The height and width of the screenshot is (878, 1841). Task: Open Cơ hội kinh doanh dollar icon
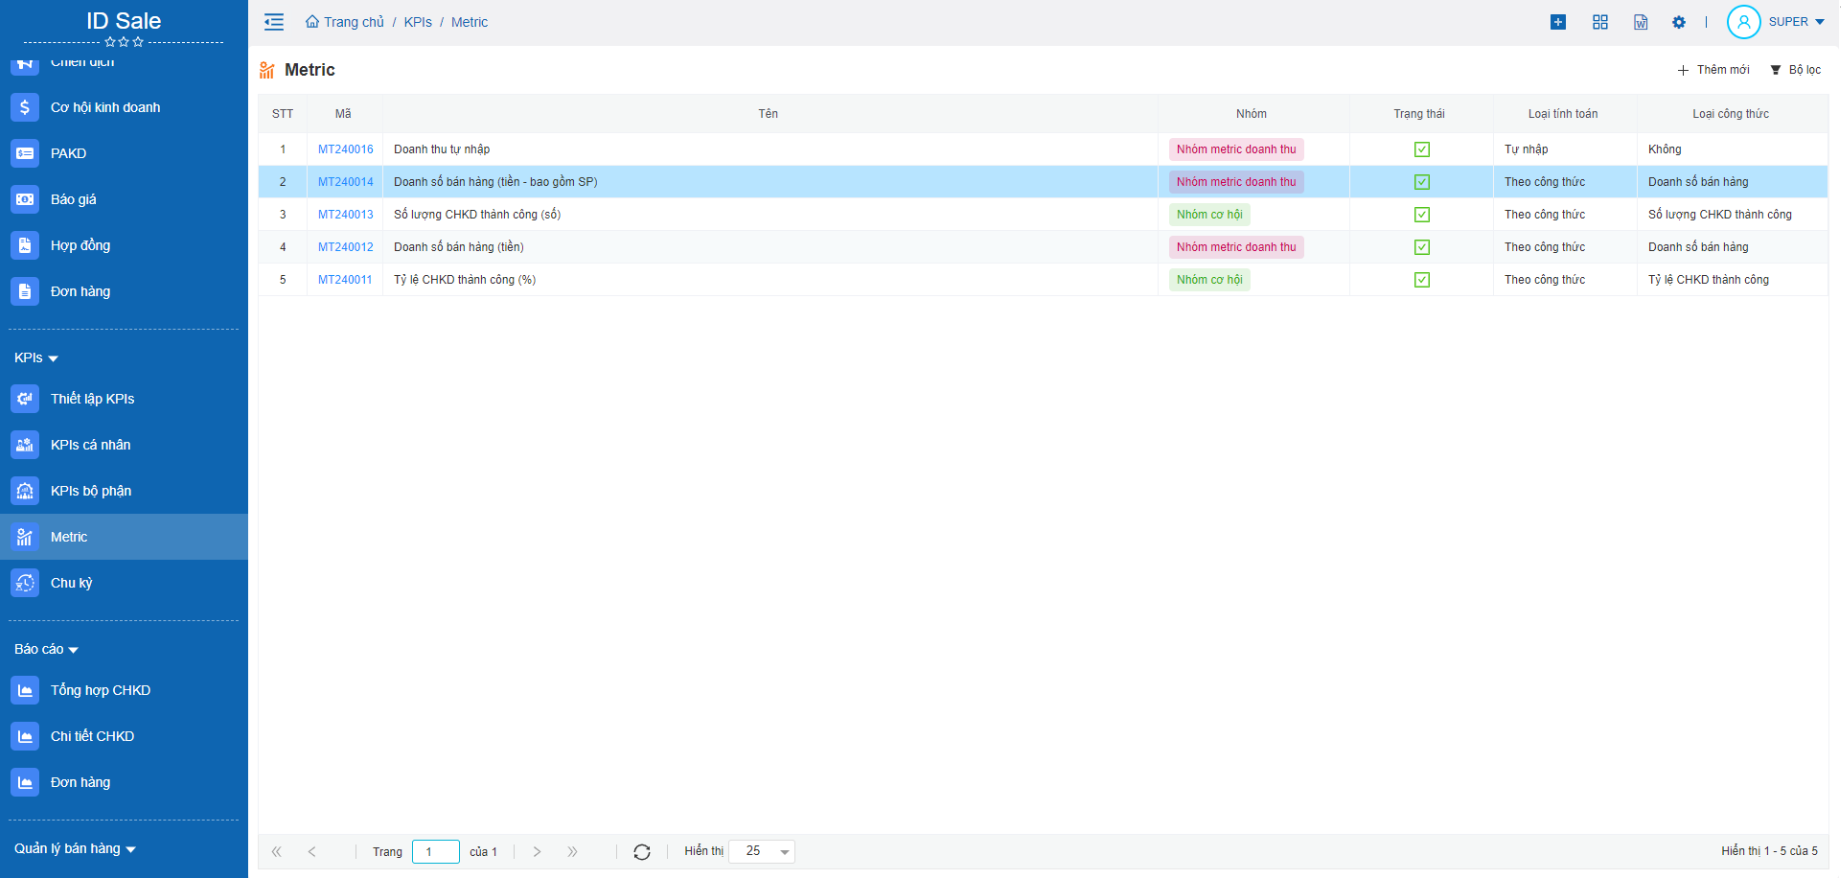click(25, 107)
